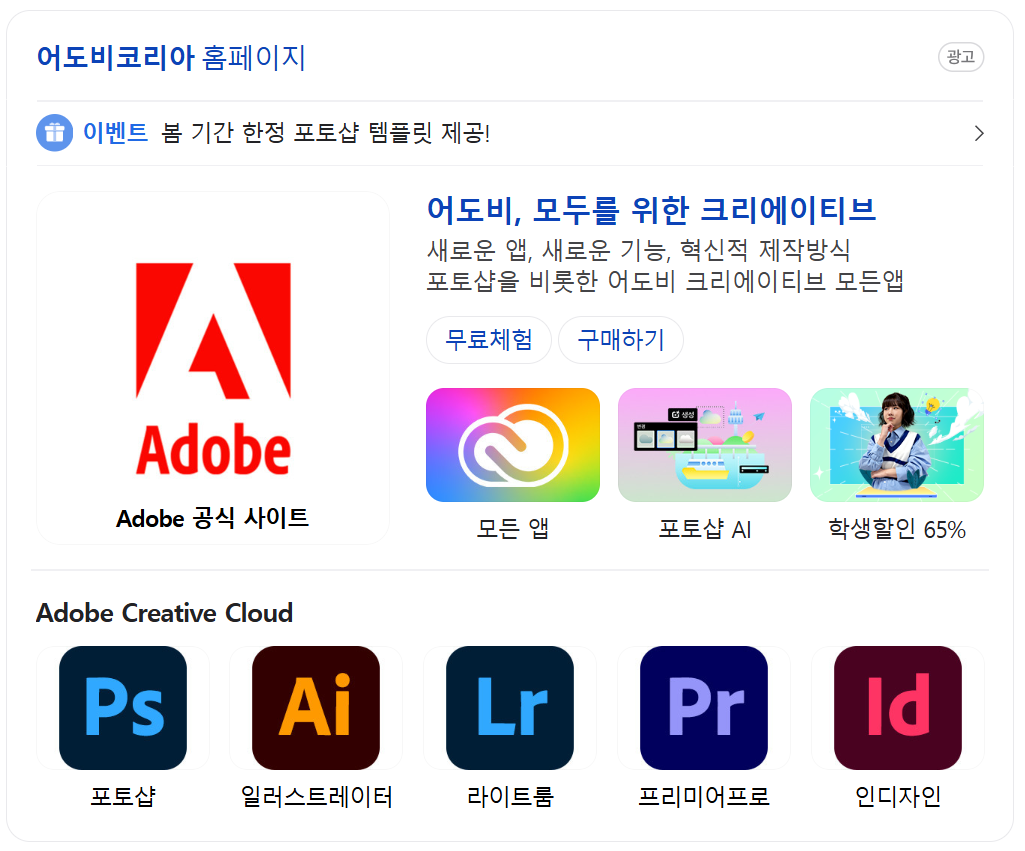1025x851 pixels.
Task: Click the 모든 앱 label
Action: [x=512, y=529]
